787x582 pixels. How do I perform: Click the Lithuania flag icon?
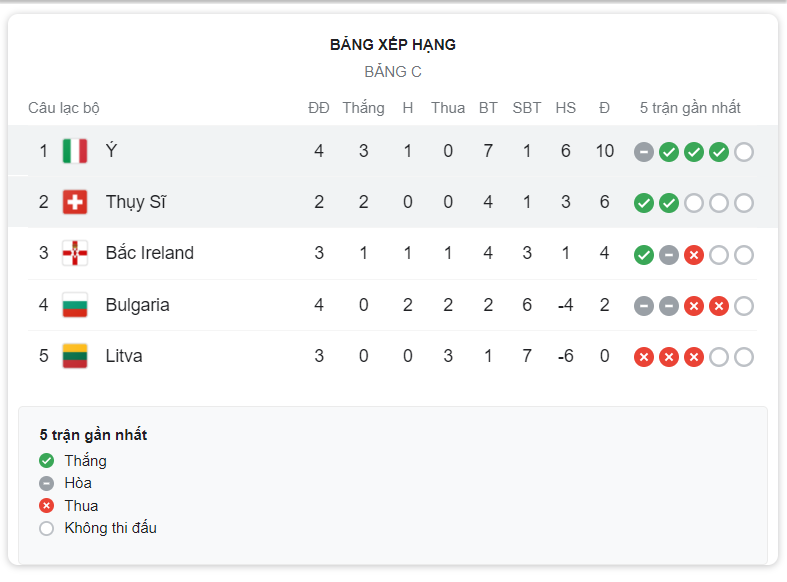[75, 356]
